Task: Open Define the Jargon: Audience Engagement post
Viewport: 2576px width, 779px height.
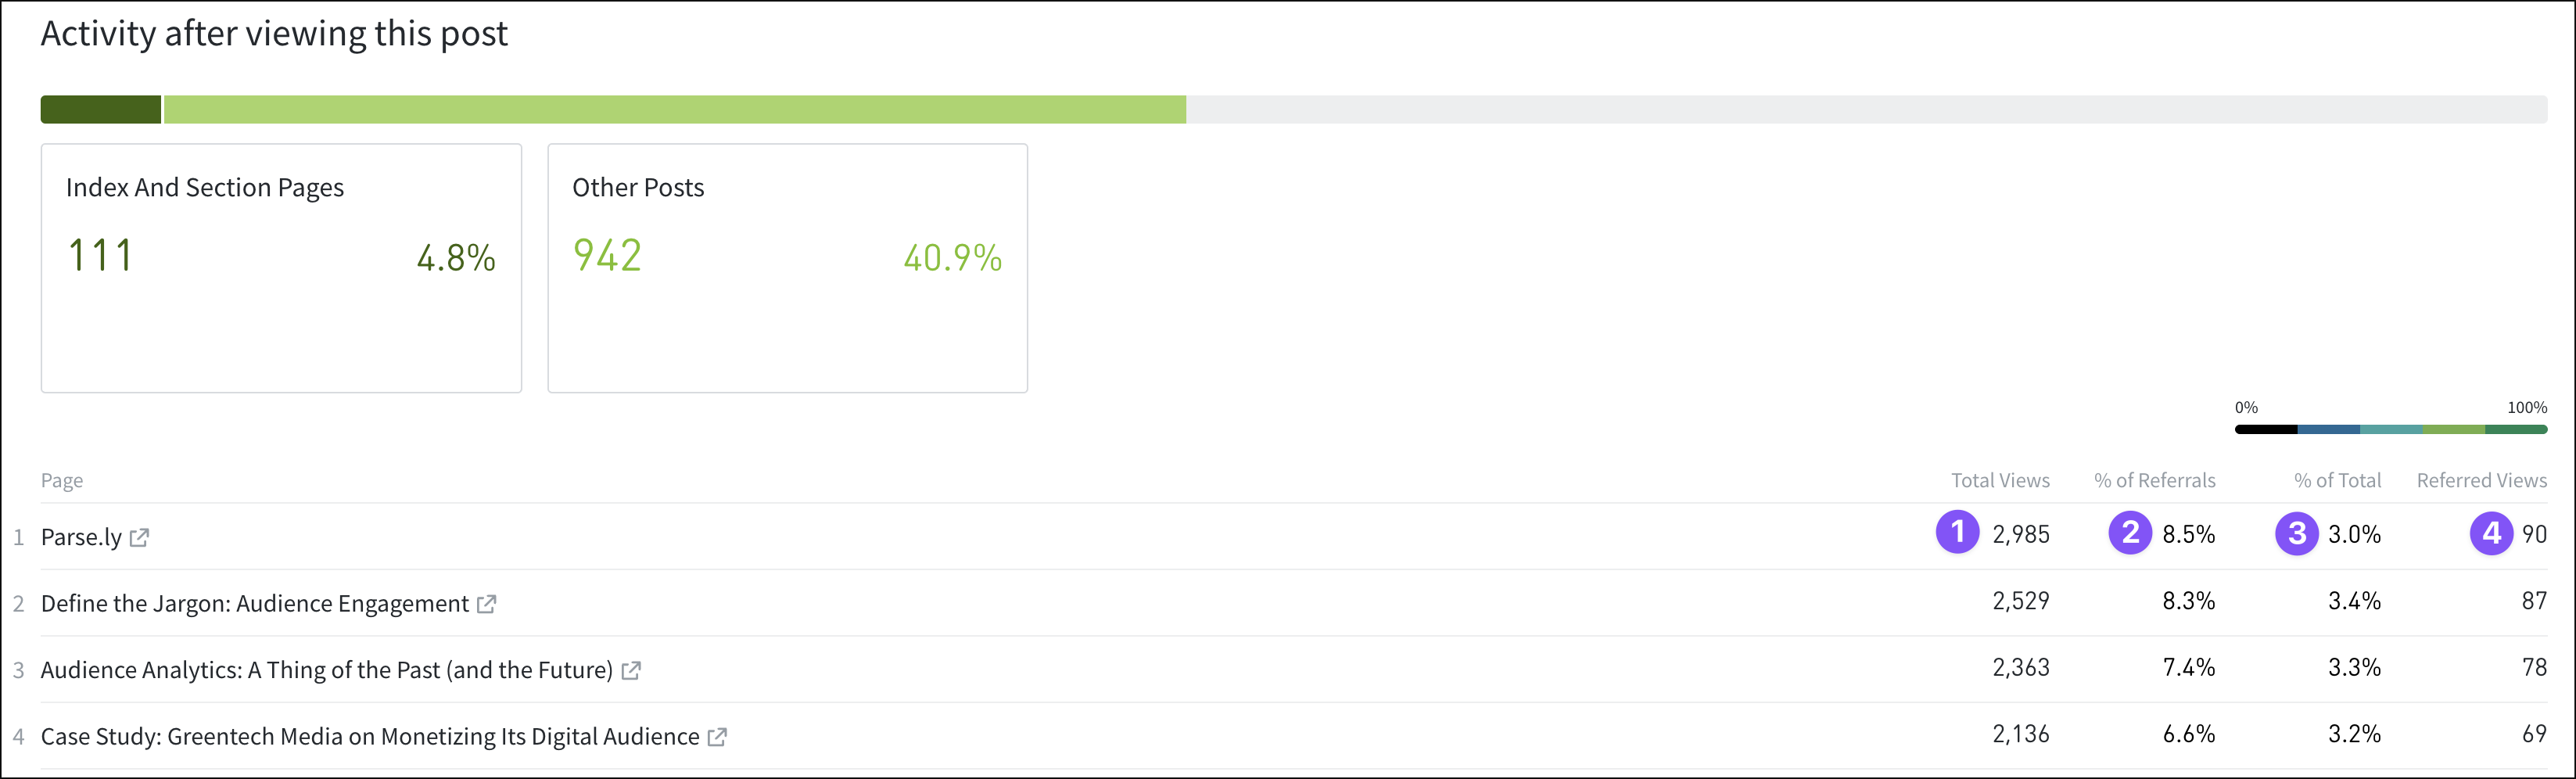Action: [x=254, y=604]
